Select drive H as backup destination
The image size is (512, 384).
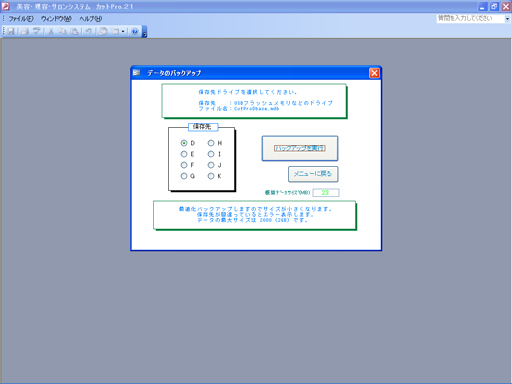coord(211,143)
